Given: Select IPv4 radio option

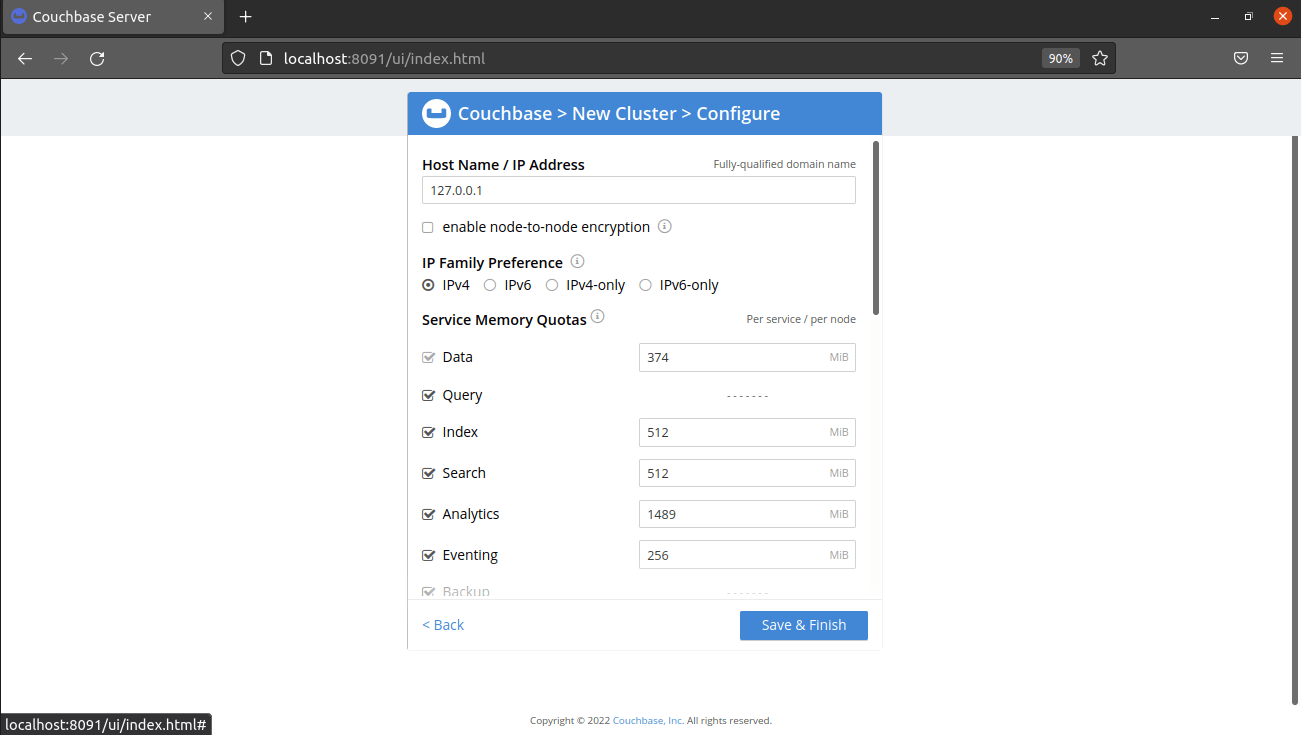Looking at the screenshot, I should click(x=428, y=285).
